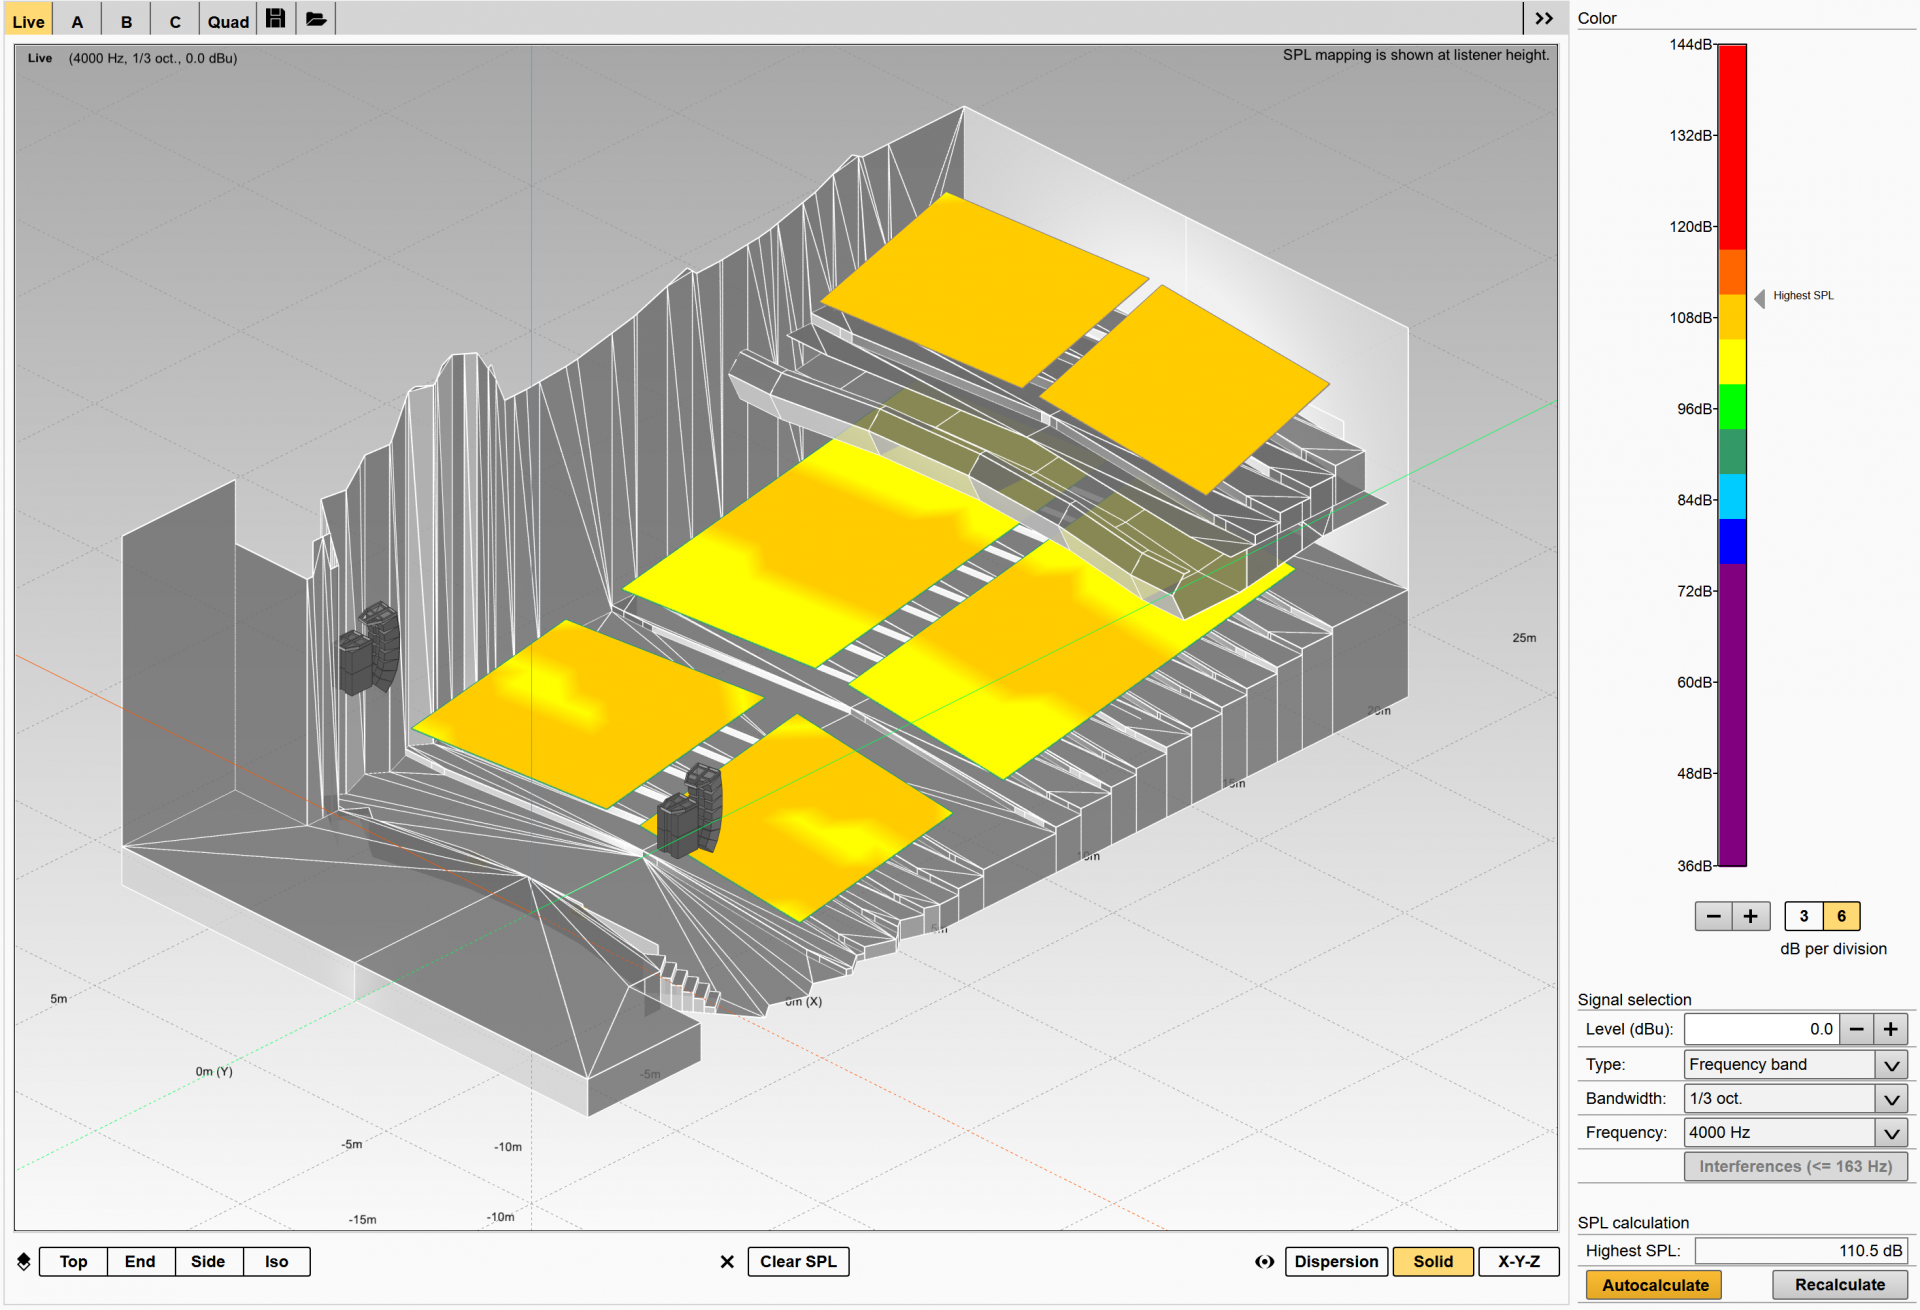Click the eye icon beside Dispersion
1920x1310 pixels.
[1265, 1262]
